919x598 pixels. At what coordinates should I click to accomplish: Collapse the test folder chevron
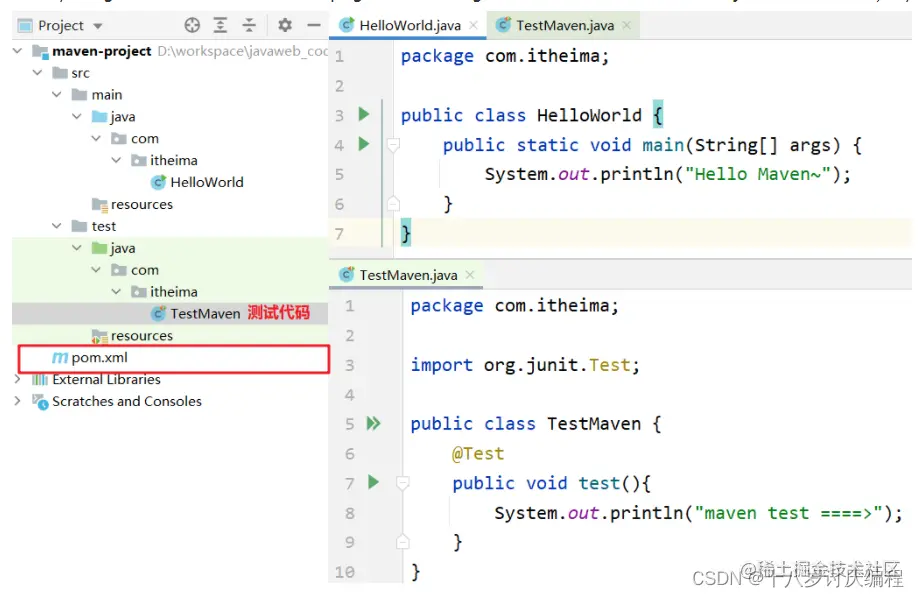[57, 226]
